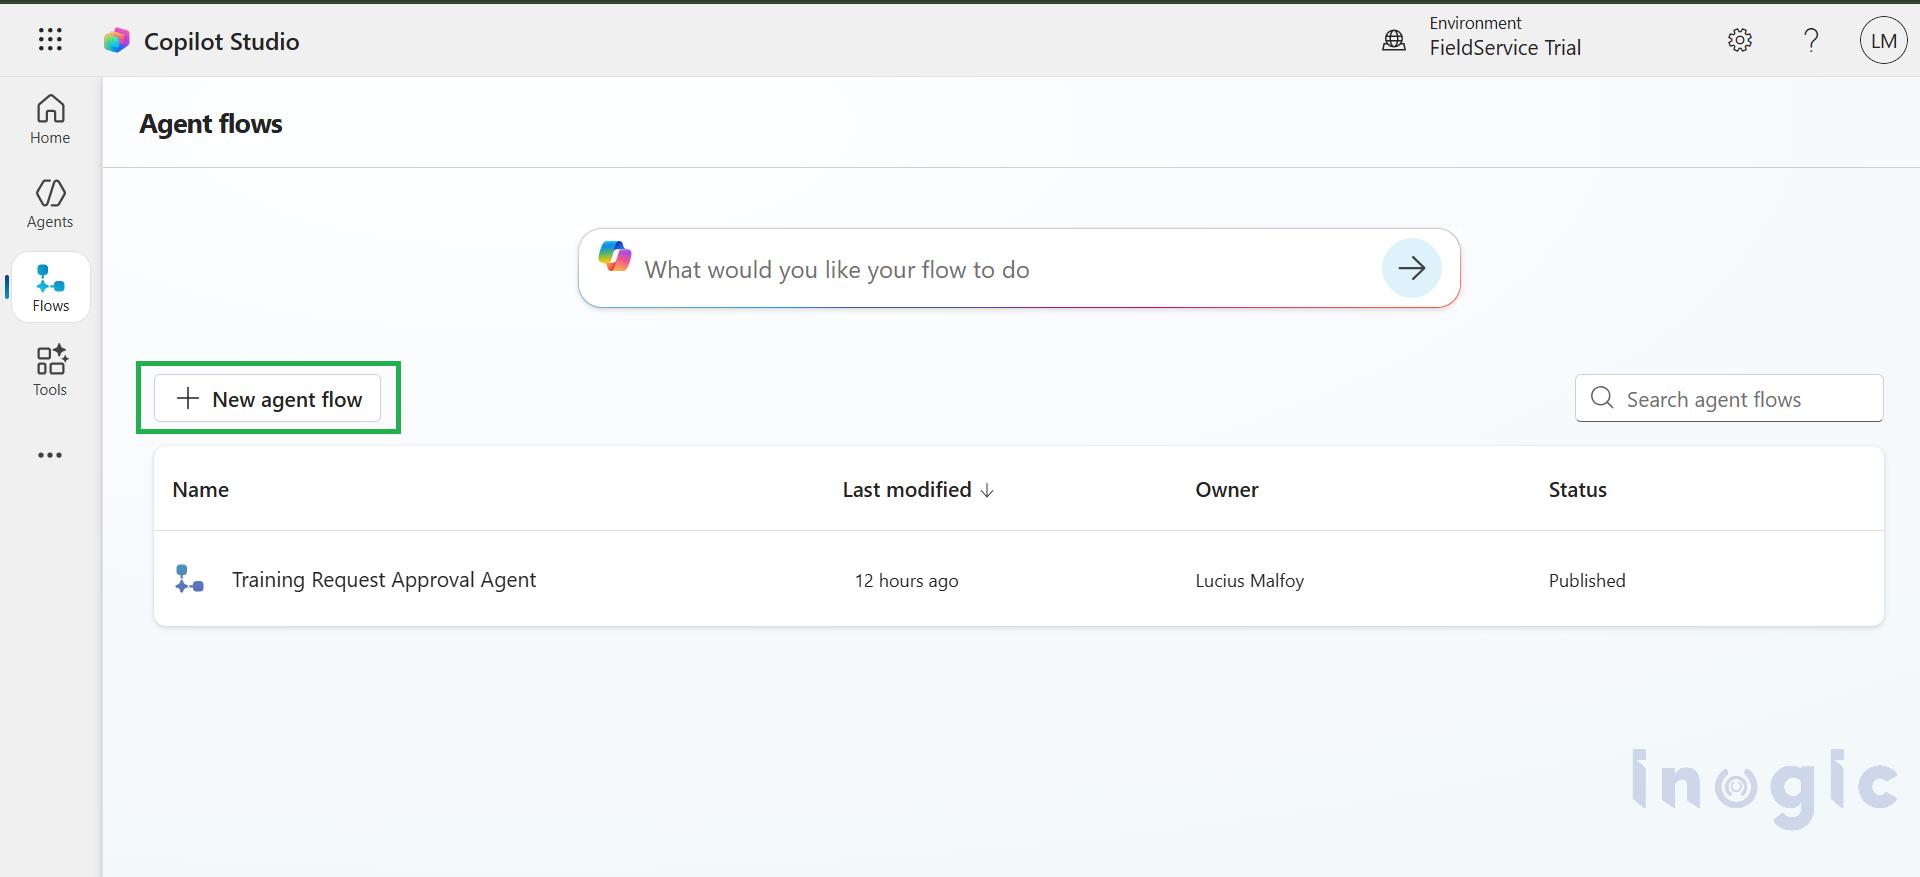The width and height of the screenshot is (1920, 877).
Task: Sort the table by Owner column
Action: 1227,489
